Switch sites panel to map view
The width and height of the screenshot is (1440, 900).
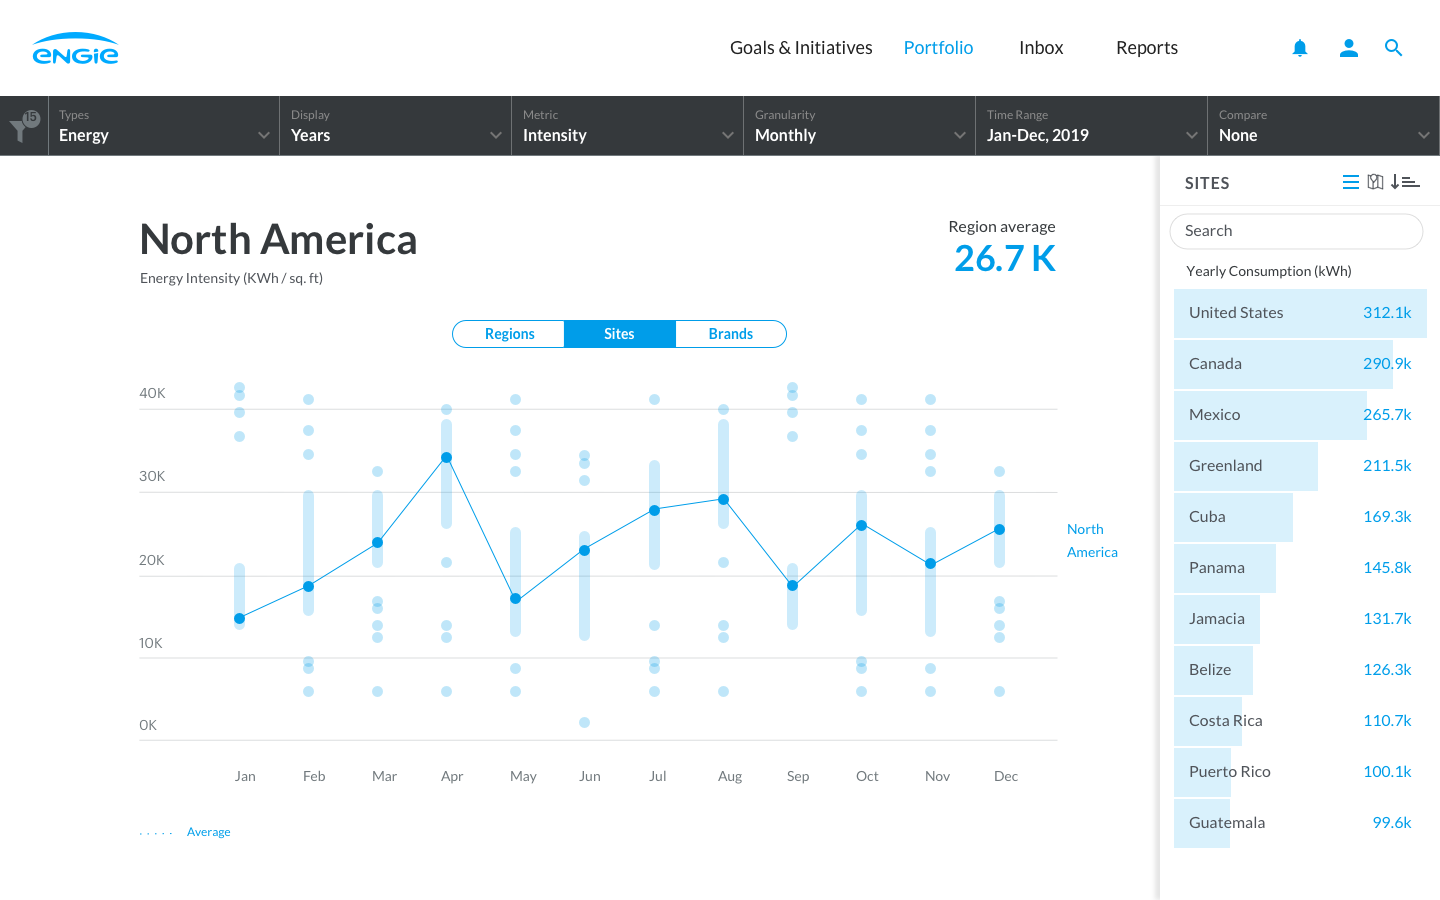[1376, 182]
